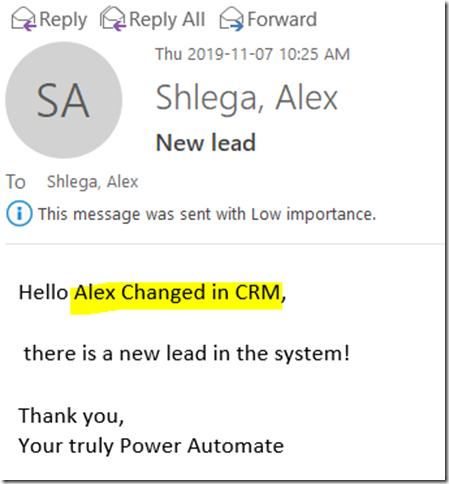Click the line about a new lead in the system
Image resolution: width=449 pixels, height=484 pixels.
187,354
